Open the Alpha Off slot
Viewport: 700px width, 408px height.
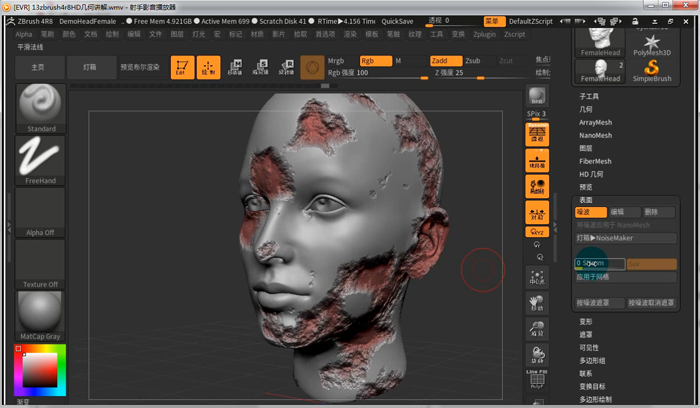[41, 212]
